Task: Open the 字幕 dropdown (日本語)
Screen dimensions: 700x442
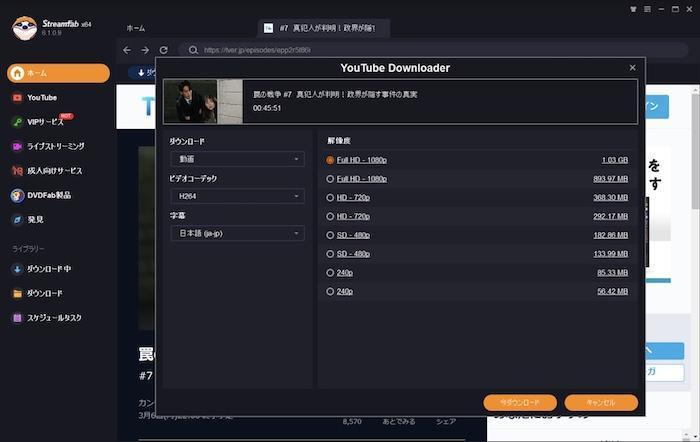Action: pyautogui.click(x=238, y=233)
